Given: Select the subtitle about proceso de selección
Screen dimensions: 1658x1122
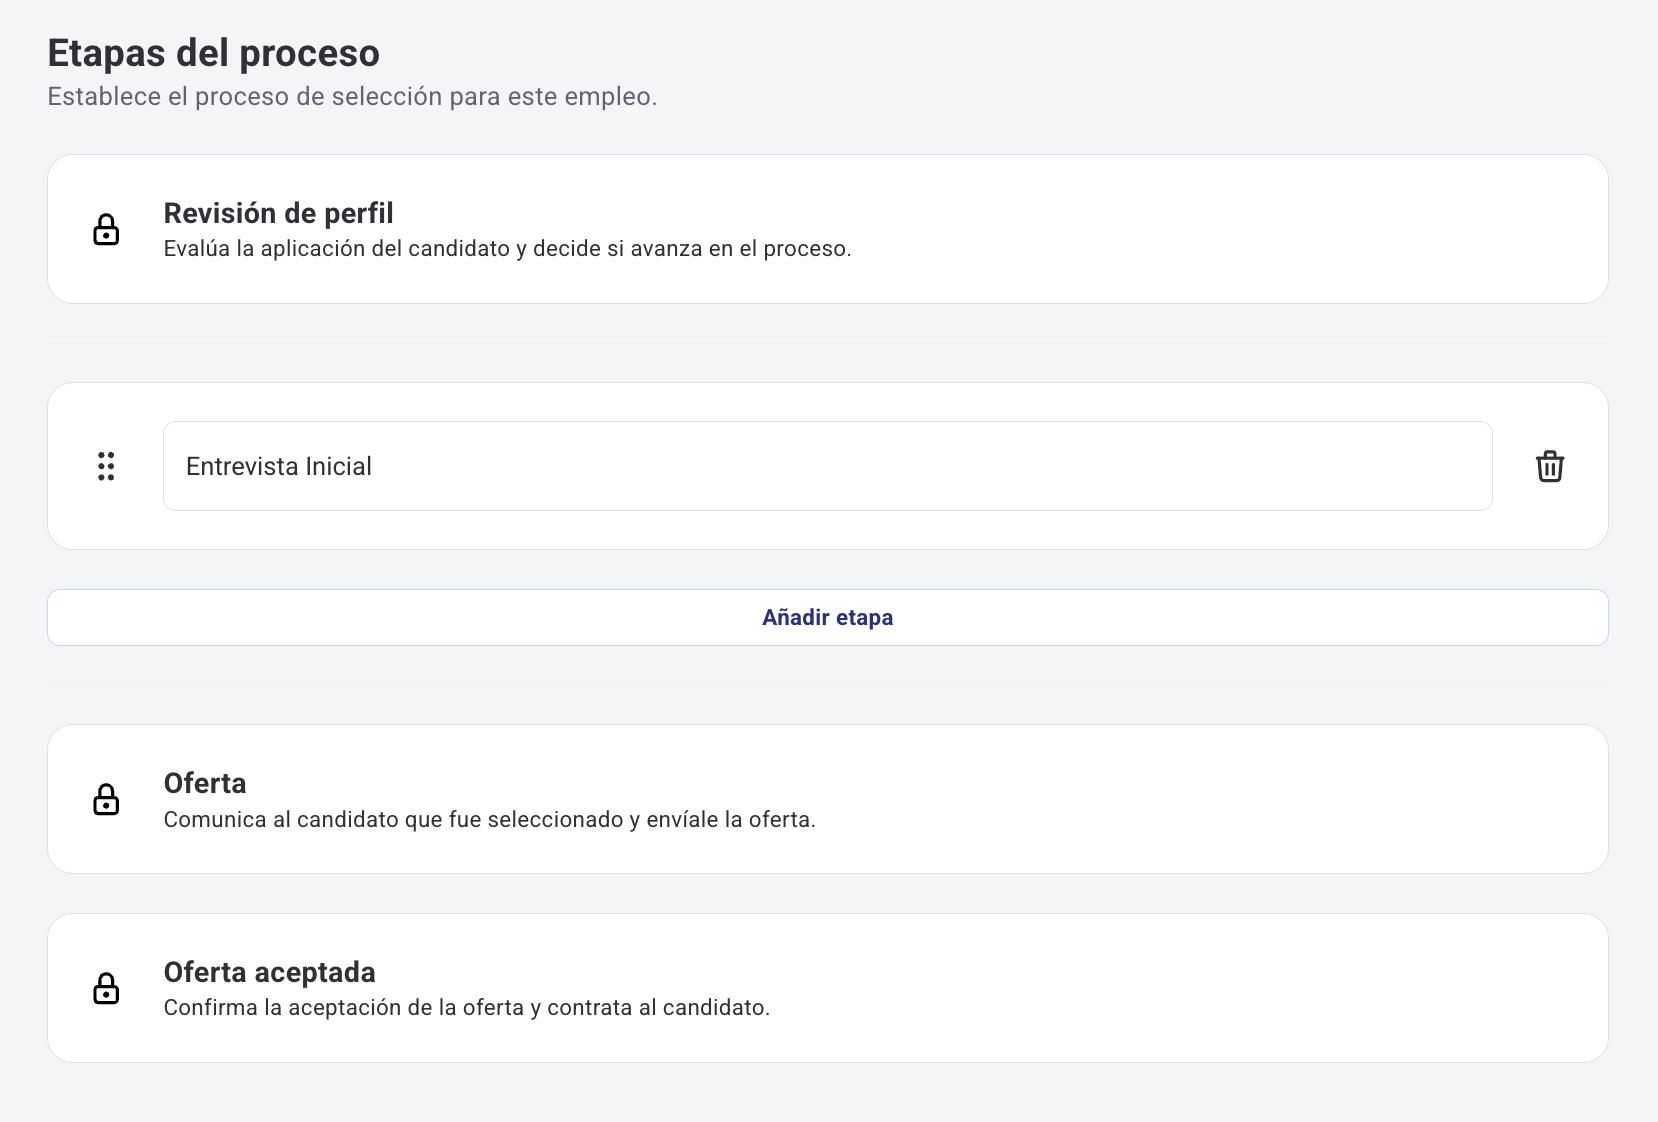Looking at the screenshot, I should coord(353,97).
